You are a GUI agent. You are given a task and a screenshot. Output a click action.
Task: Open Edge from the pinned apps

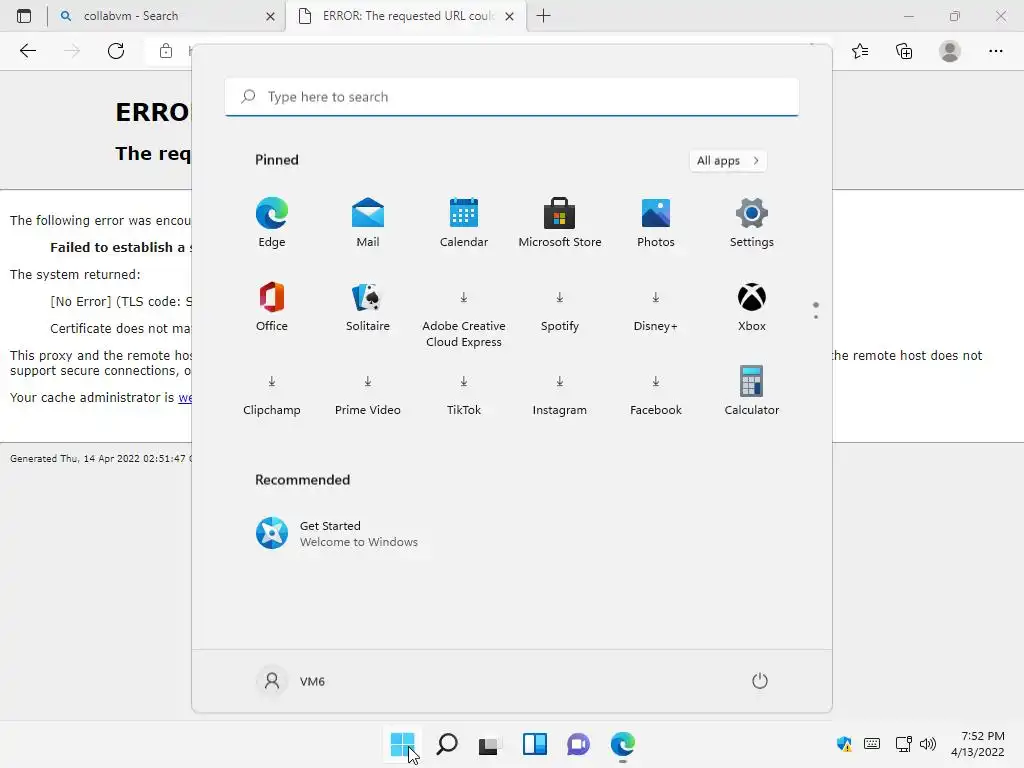(x=272, y=222)
